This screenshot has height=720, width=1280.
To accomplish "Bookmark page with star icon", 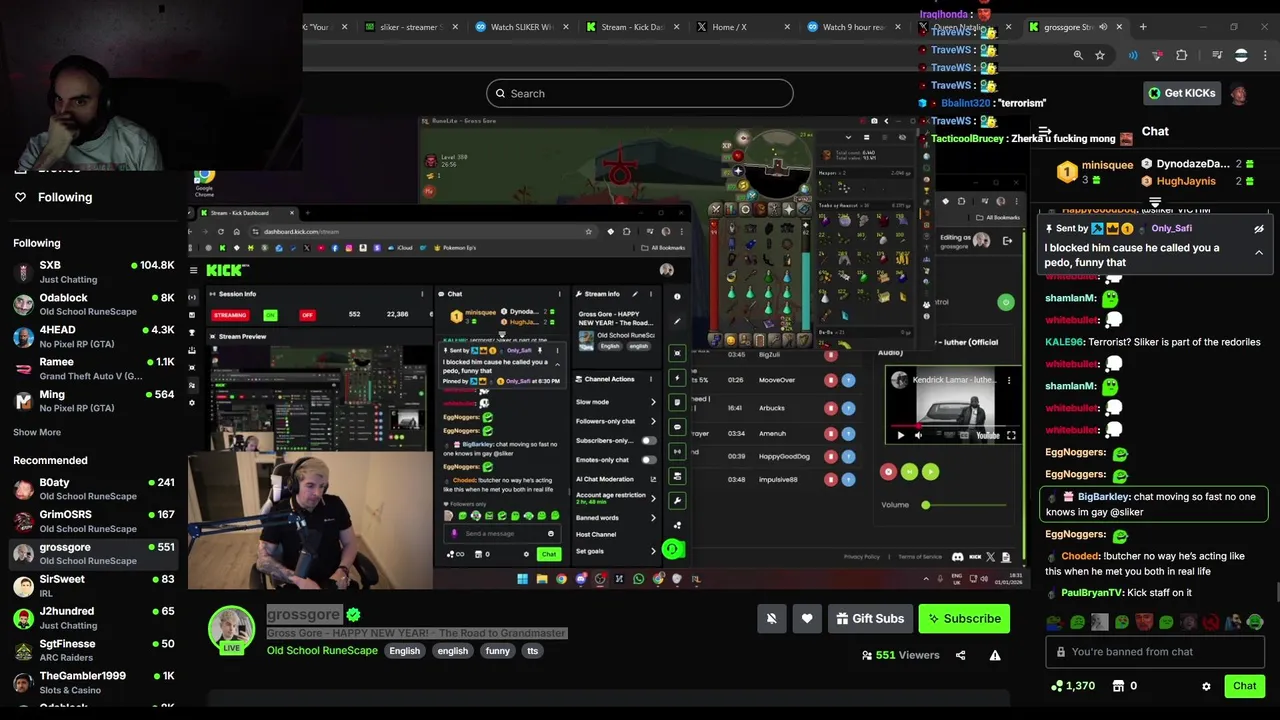I will (x=1100, y=55).
